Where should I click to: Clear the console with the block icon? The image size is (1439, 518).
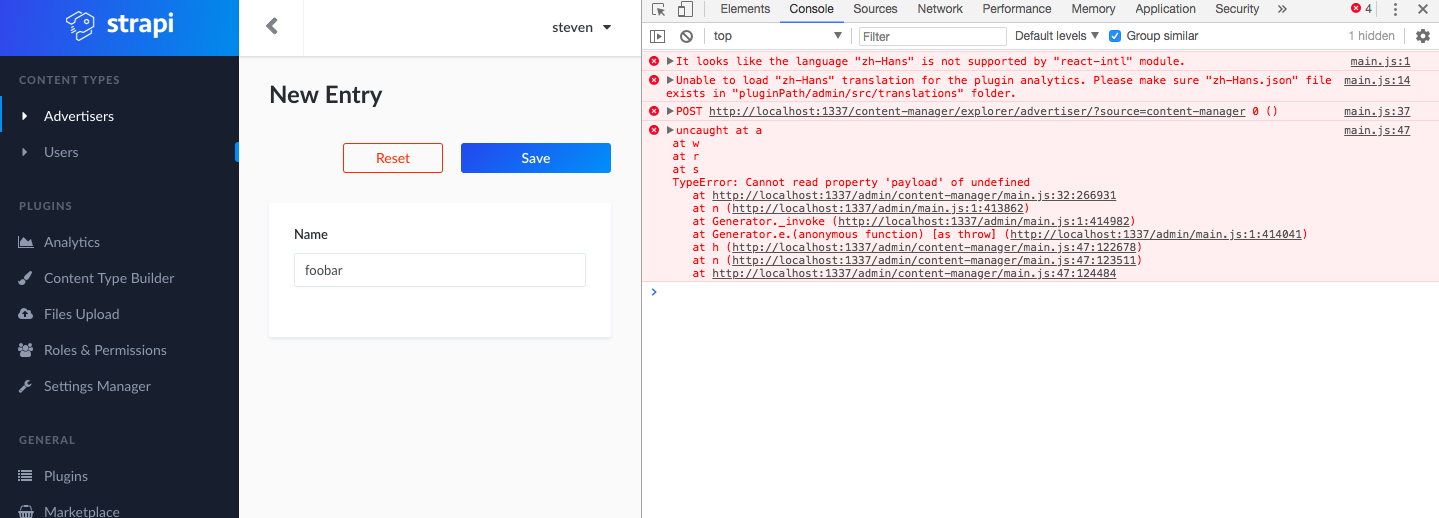(x=686, y=36)
